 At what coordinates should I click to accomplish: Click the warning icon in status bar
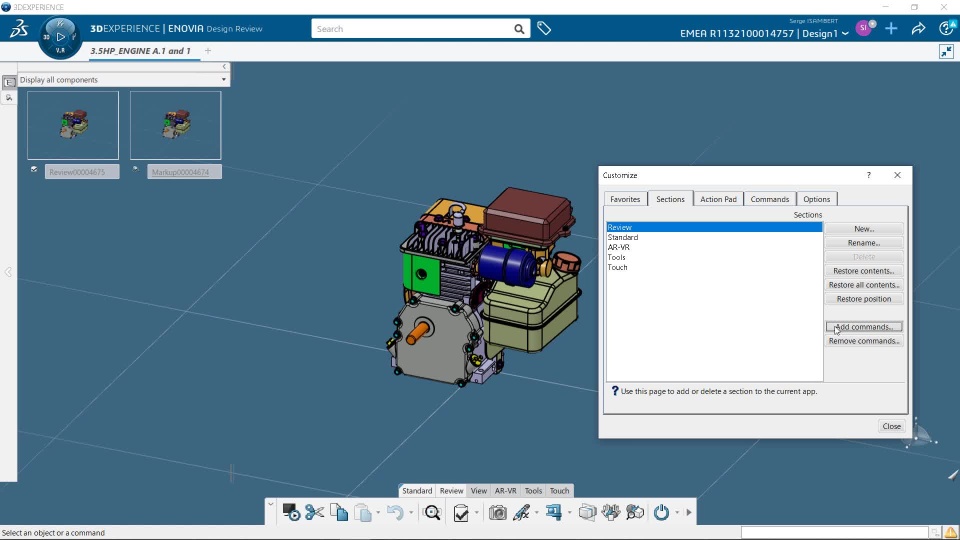coord(950,533)
